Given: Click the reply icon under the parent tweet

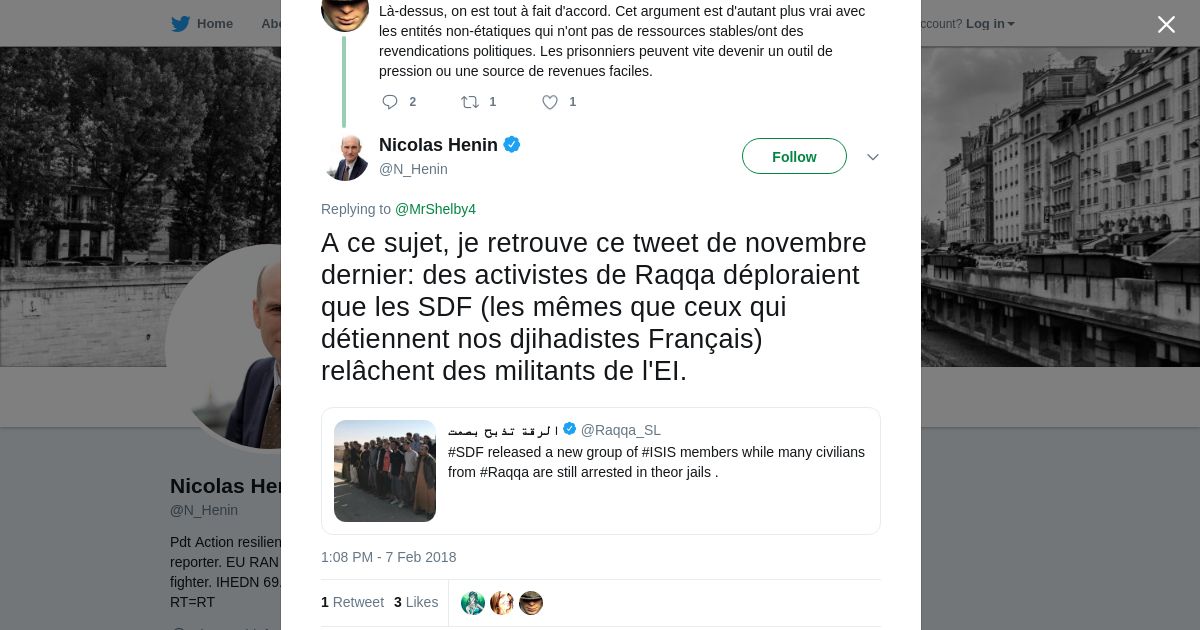Looking at the screenshot, I should tap(390, 102).
